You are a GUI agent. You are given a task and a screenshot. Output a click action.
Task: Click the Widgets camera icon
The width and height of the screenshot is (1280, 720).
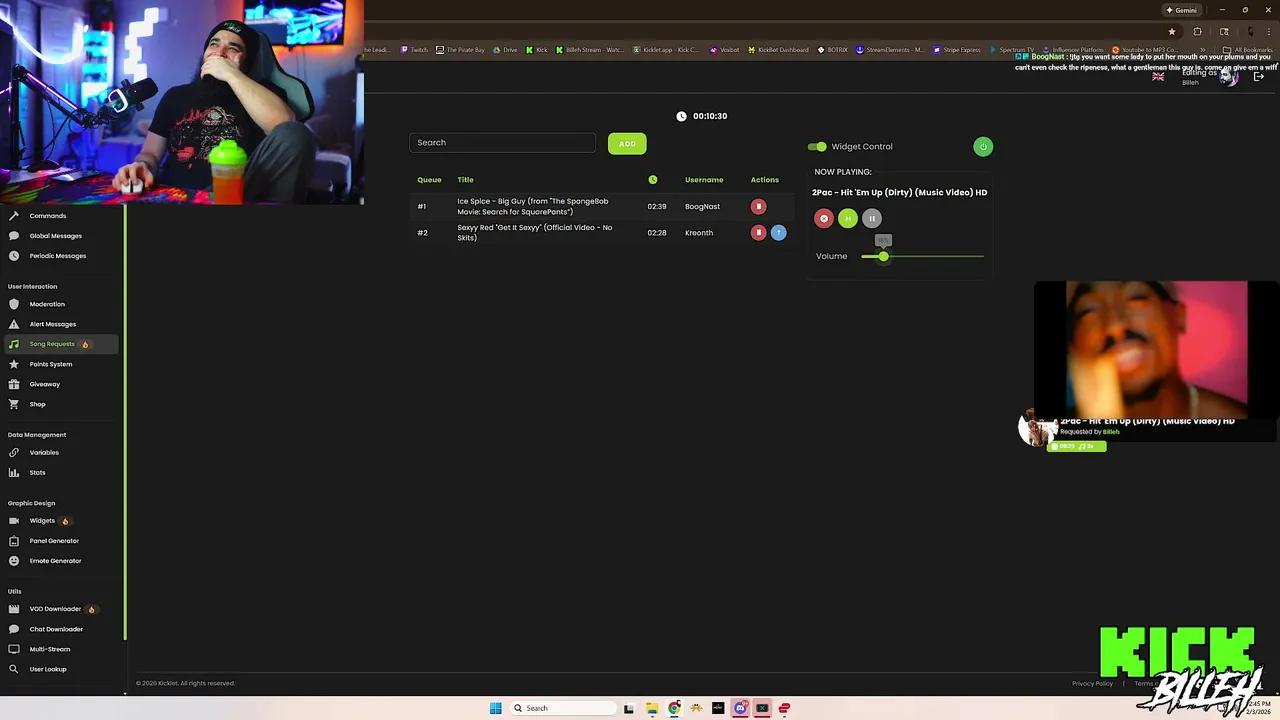(x=14, y=521)
